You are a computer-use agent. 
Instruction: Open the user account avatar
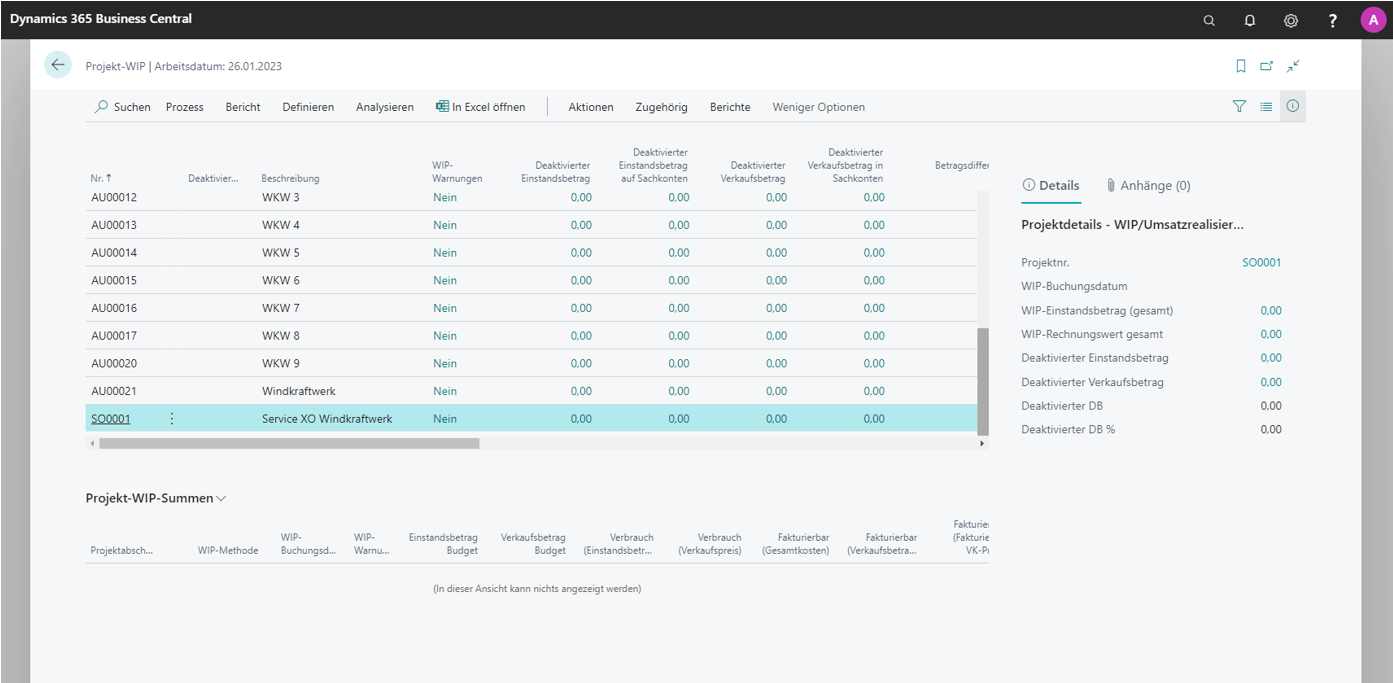pyautogui.click(x=1373, y=20)
